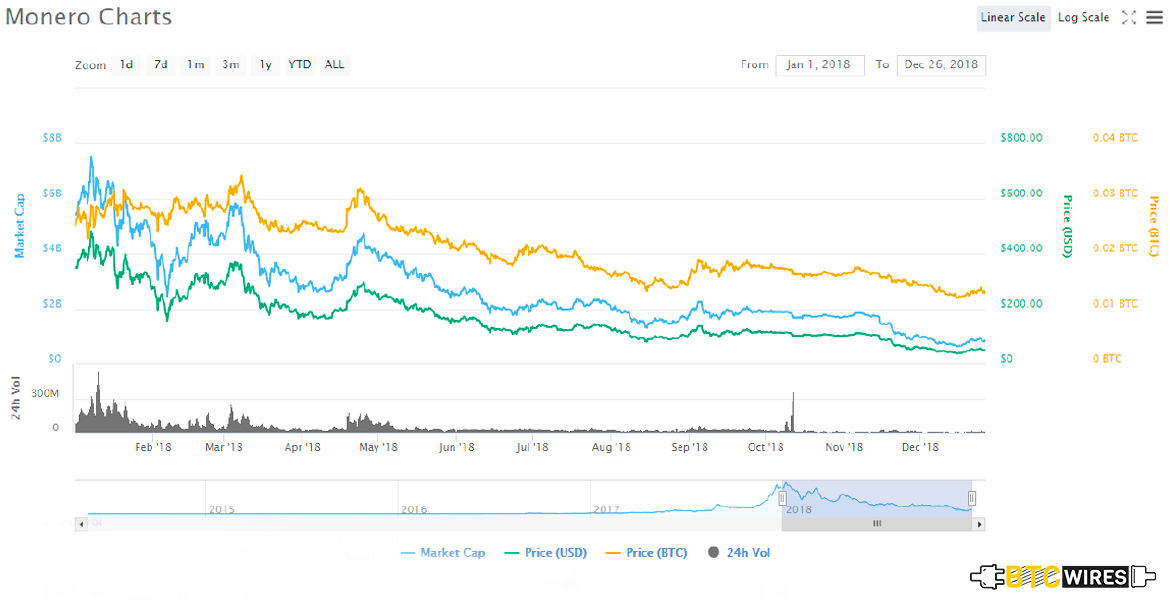
Task: Click the Feb '18 x-axis label
Action: point(153,447)
